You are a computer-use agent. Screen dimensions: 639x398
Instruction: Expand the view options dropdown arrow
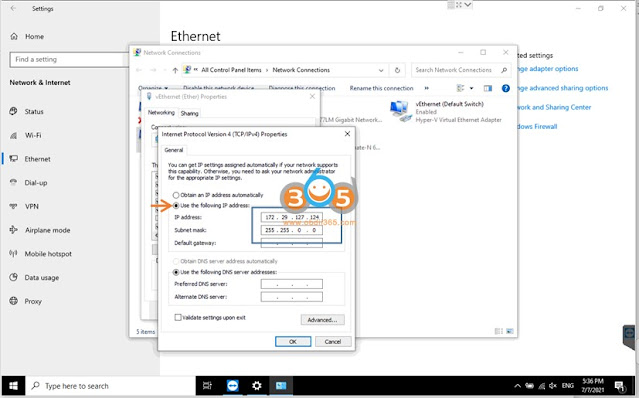click(x=472, y=88)
